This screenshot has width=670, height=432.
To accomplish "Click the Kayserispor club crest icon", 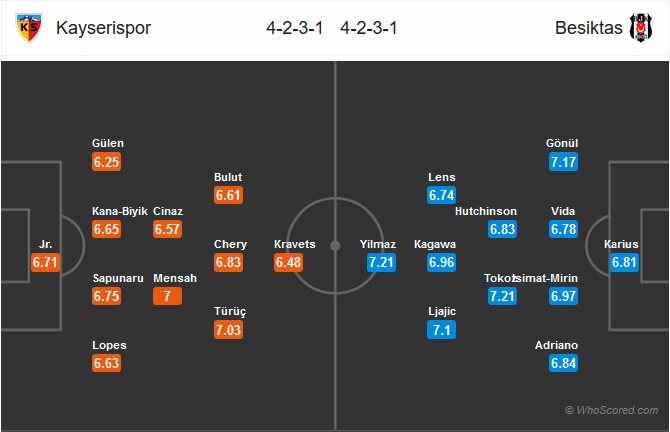I will [x=29, y=28].
